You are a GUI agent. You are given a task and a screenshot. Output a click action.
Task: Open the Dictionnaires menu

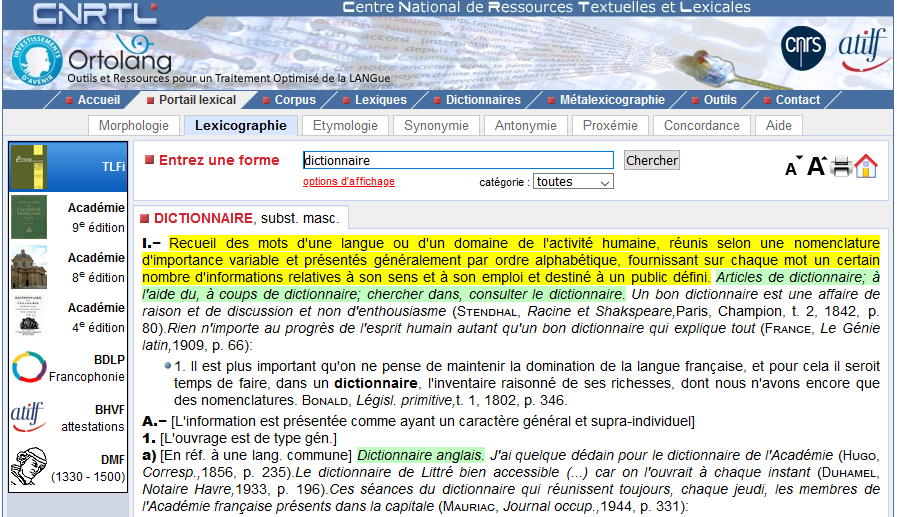click(477, 100)
